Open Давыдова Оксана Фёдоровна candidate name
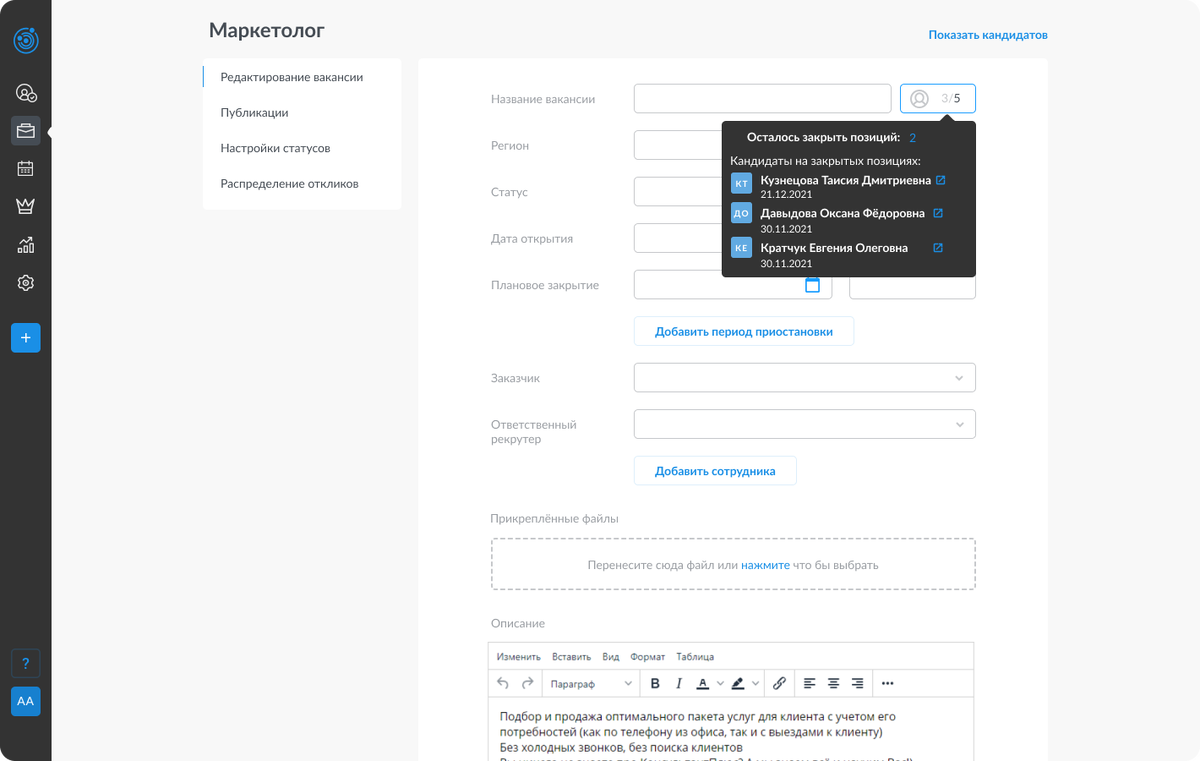Viewport: 1200px width, 761px height. (843, 213)
